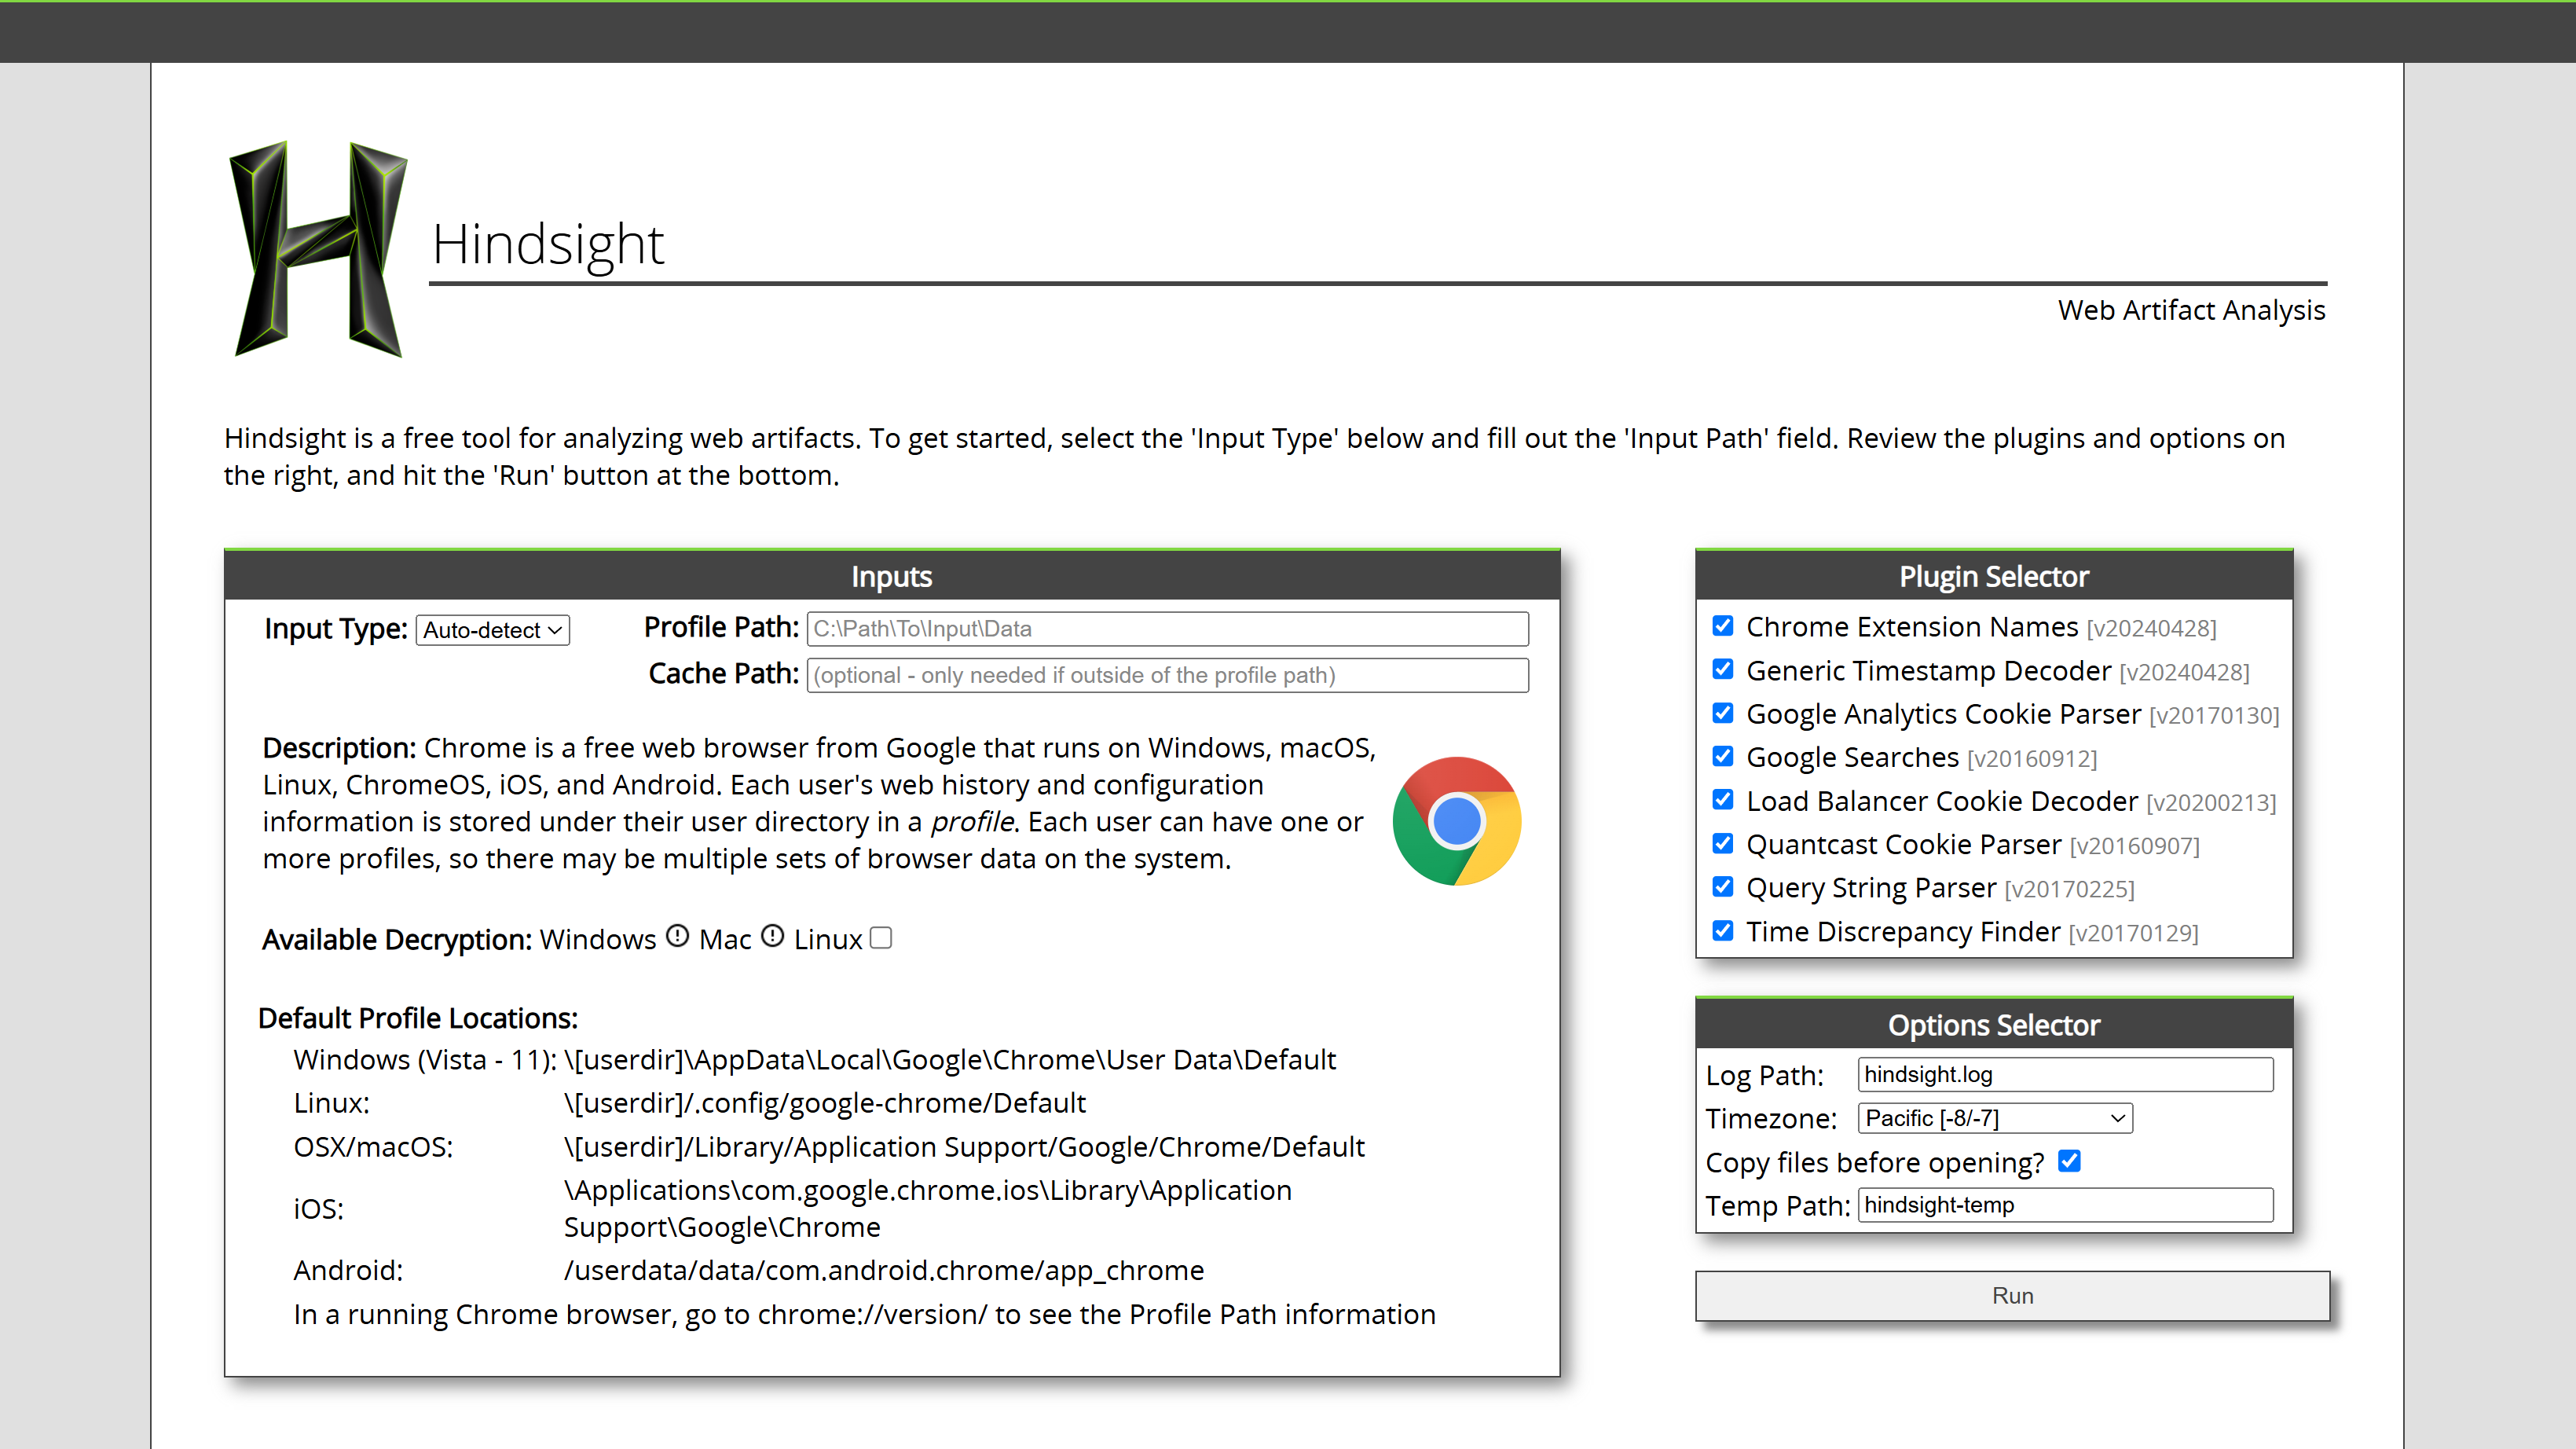Click version tag [v20200213]
Image resolution: width=2576 pixels, height=1449 pixels.
2211,803
